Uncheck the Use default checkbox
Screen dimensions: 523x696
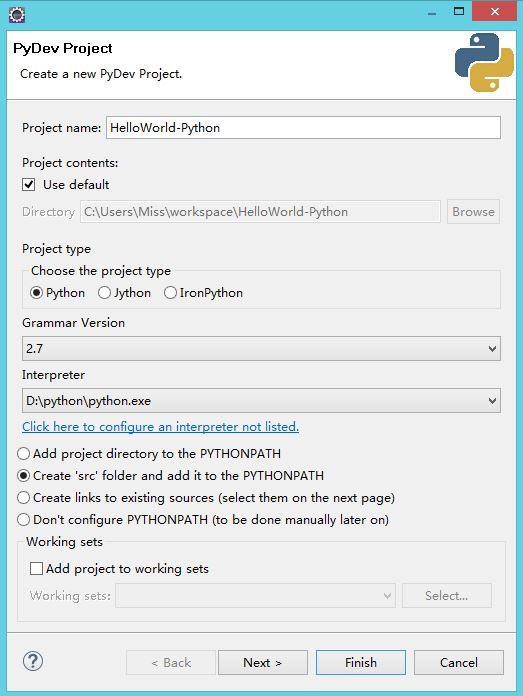click(29, 185)
